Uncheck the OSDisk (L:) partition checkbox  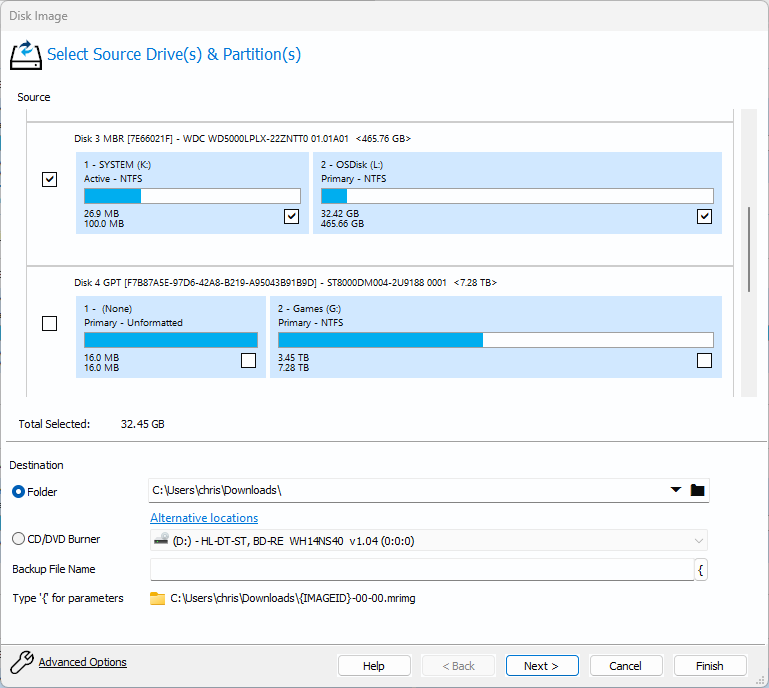704,217
